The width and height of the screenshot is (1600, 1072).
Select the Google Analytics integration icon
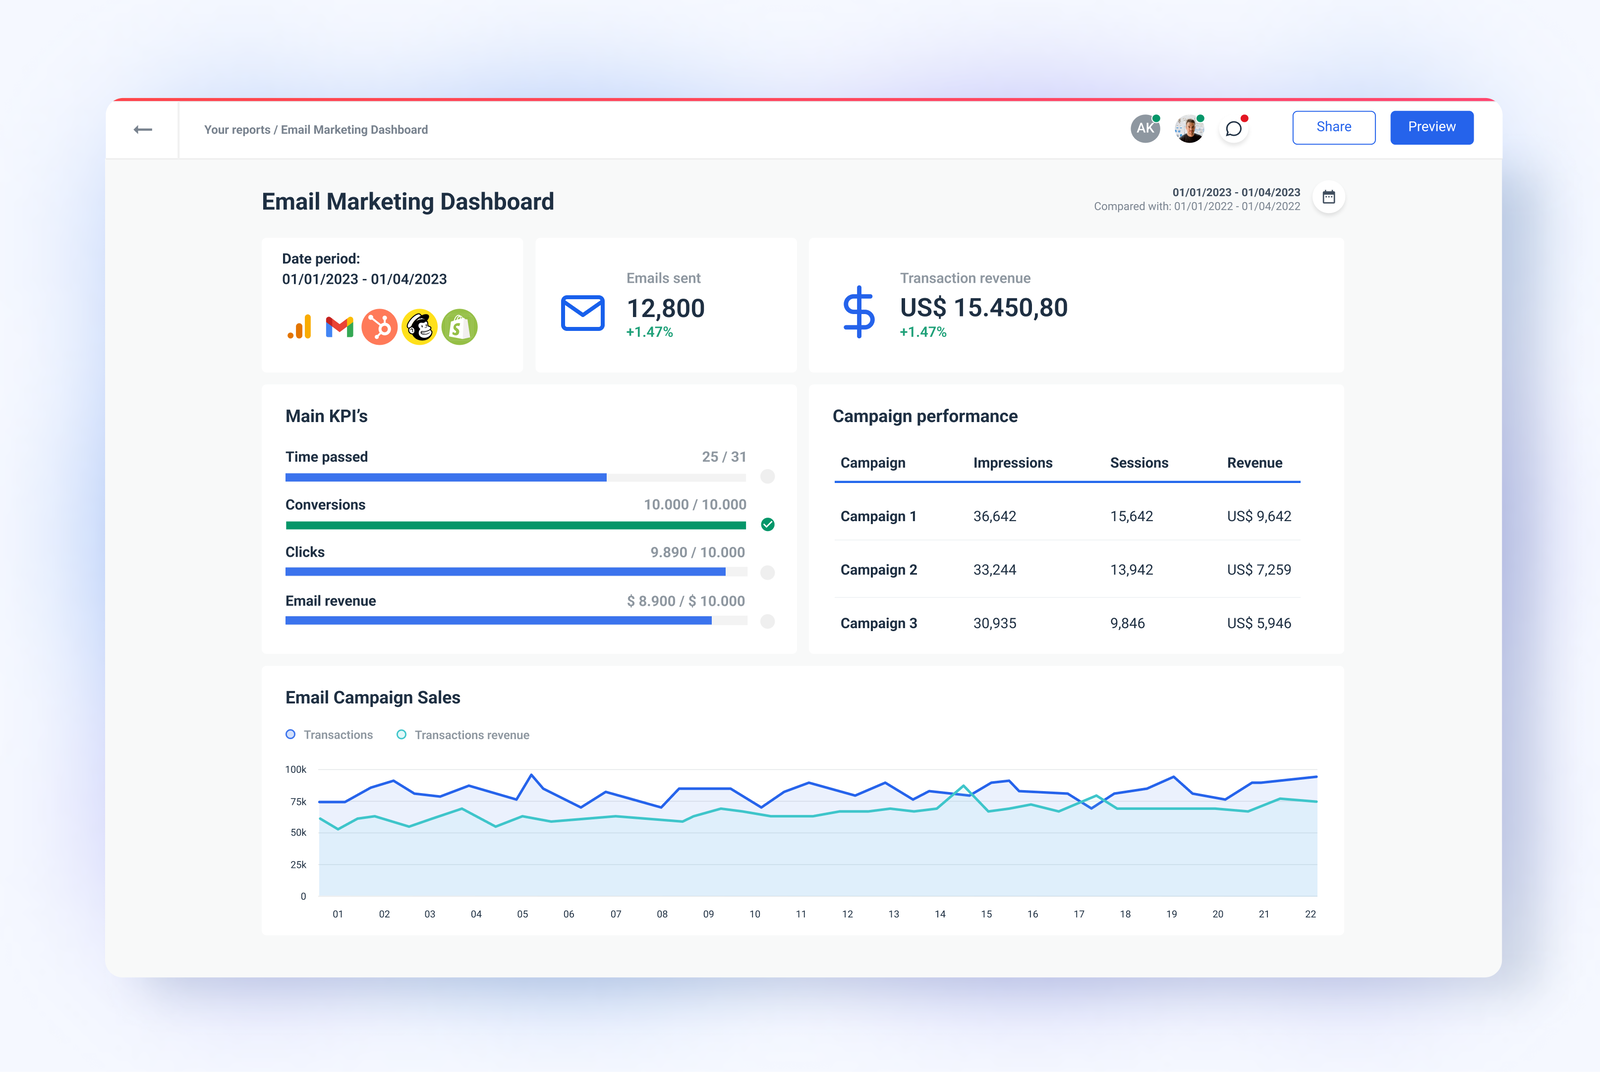pyautogui.click(x=299, y=327)
